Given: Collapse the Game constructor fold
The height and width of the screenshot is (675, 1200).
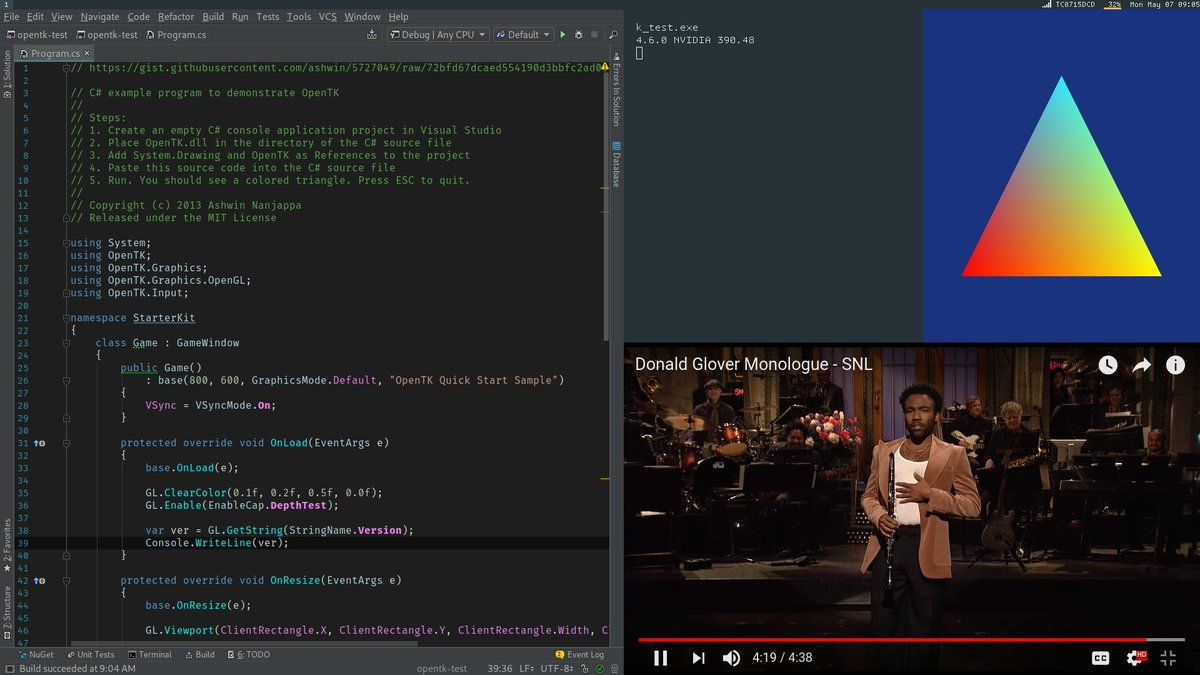Looking at the screenshot, I should pyautogui.click(x=66, y=380).
